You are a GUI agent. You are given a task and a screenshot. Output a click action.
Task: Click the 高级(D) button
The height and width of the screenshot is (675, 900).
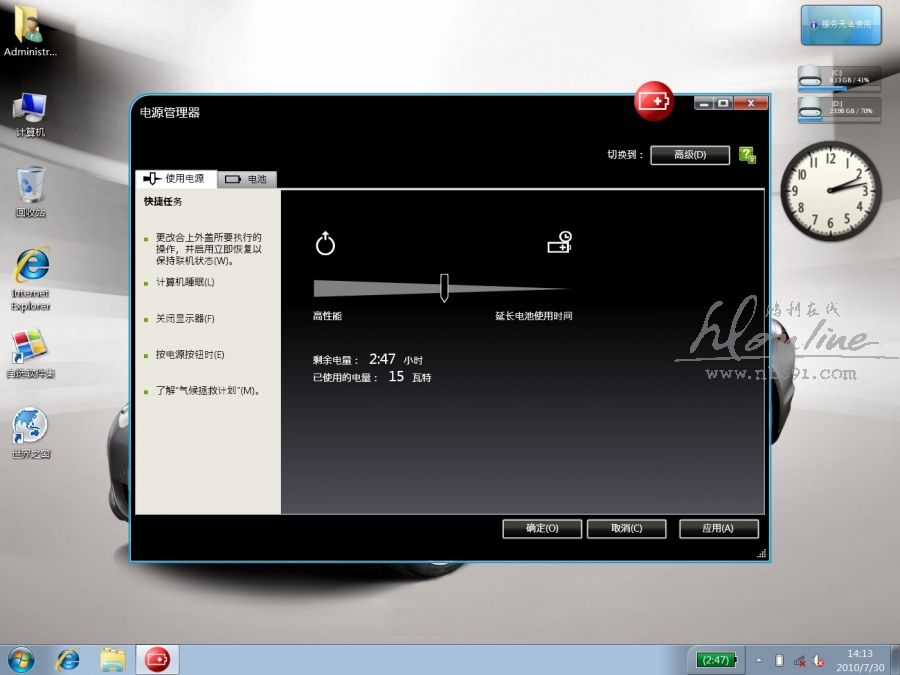click(690, 155)
